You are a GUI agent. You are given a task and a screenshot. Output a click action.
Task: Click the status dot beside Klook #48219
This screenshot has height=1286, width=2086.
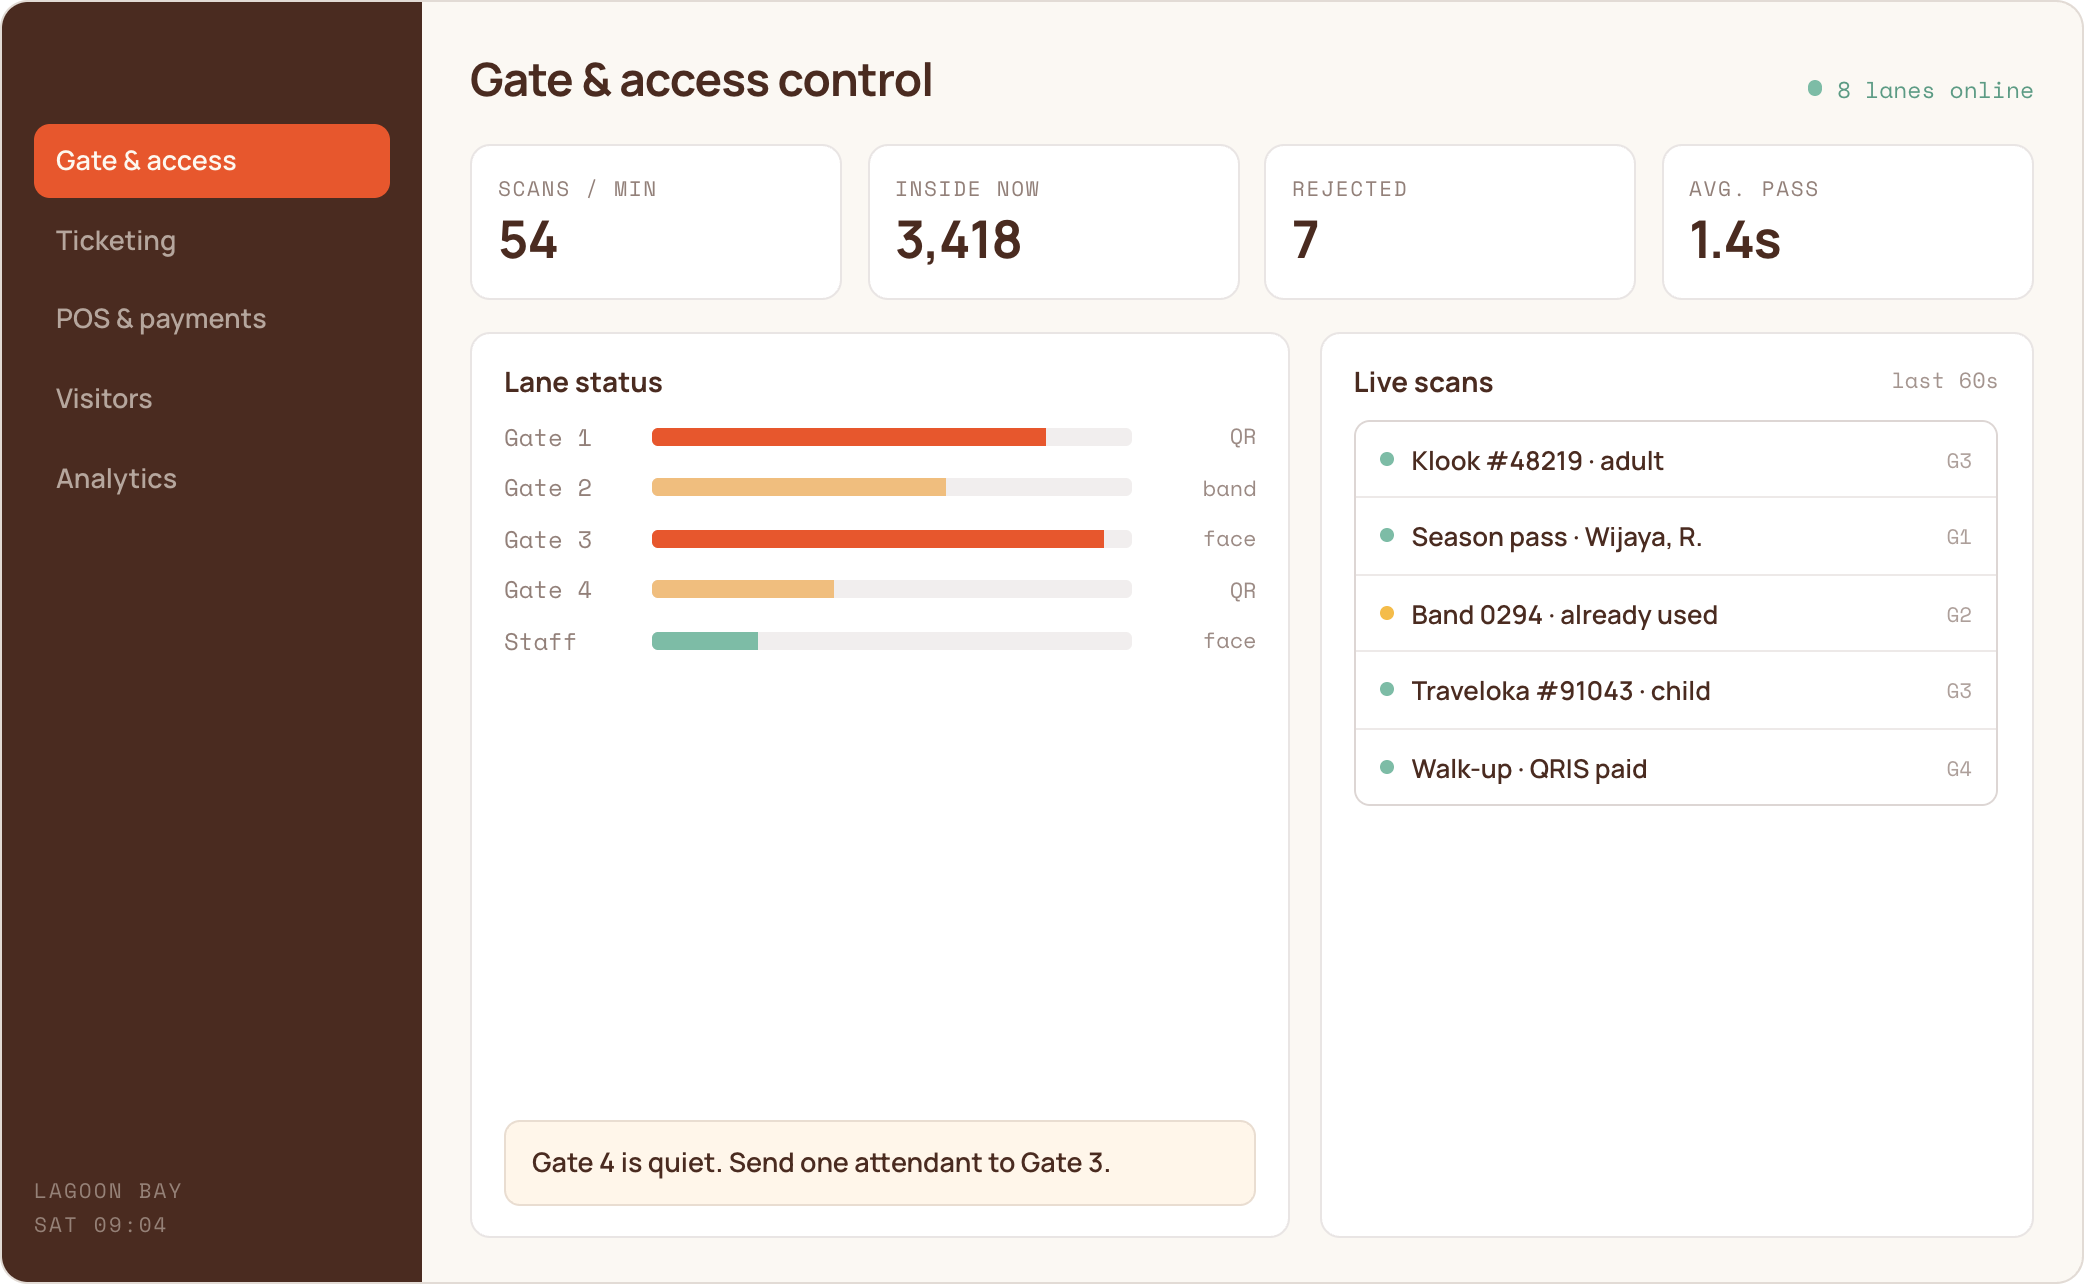coord(1387,459)
